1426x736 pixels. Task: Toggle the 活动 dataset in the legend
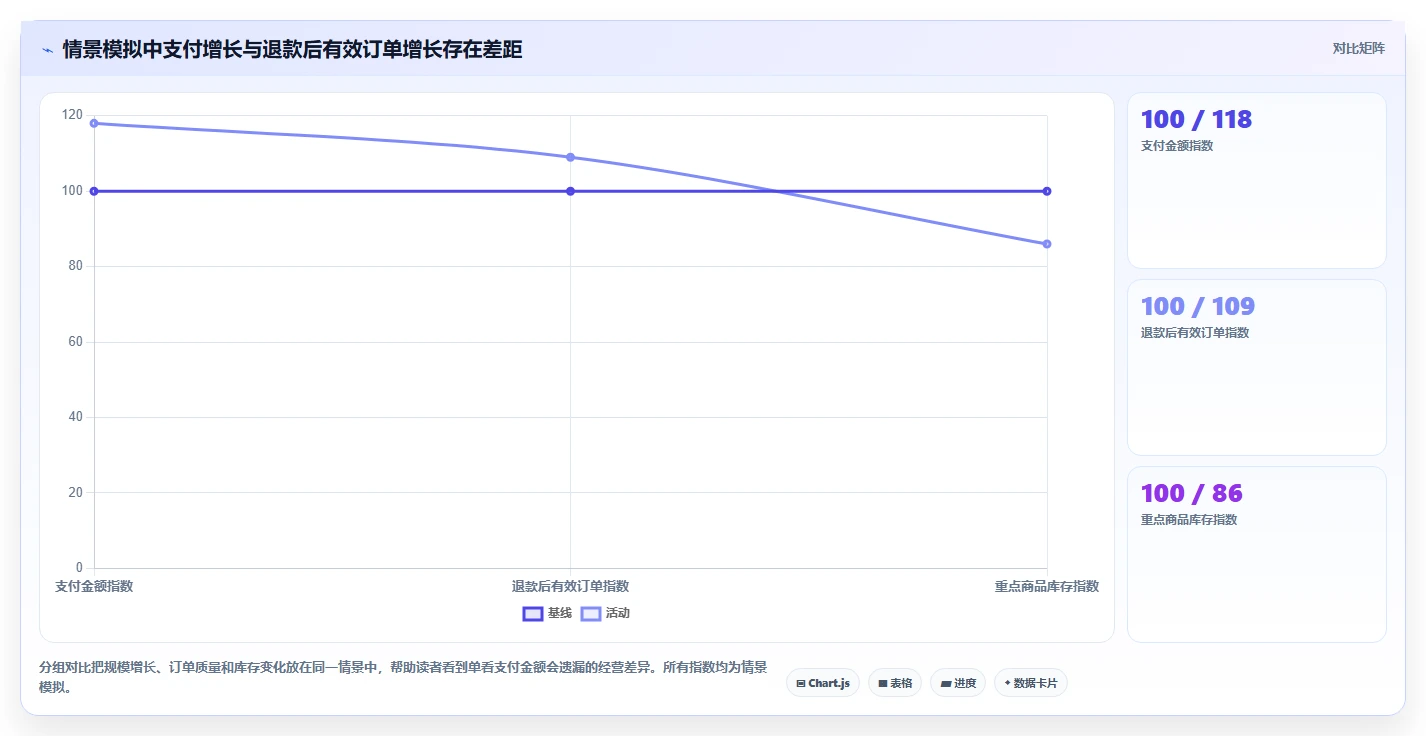click(x=606, y=613)
